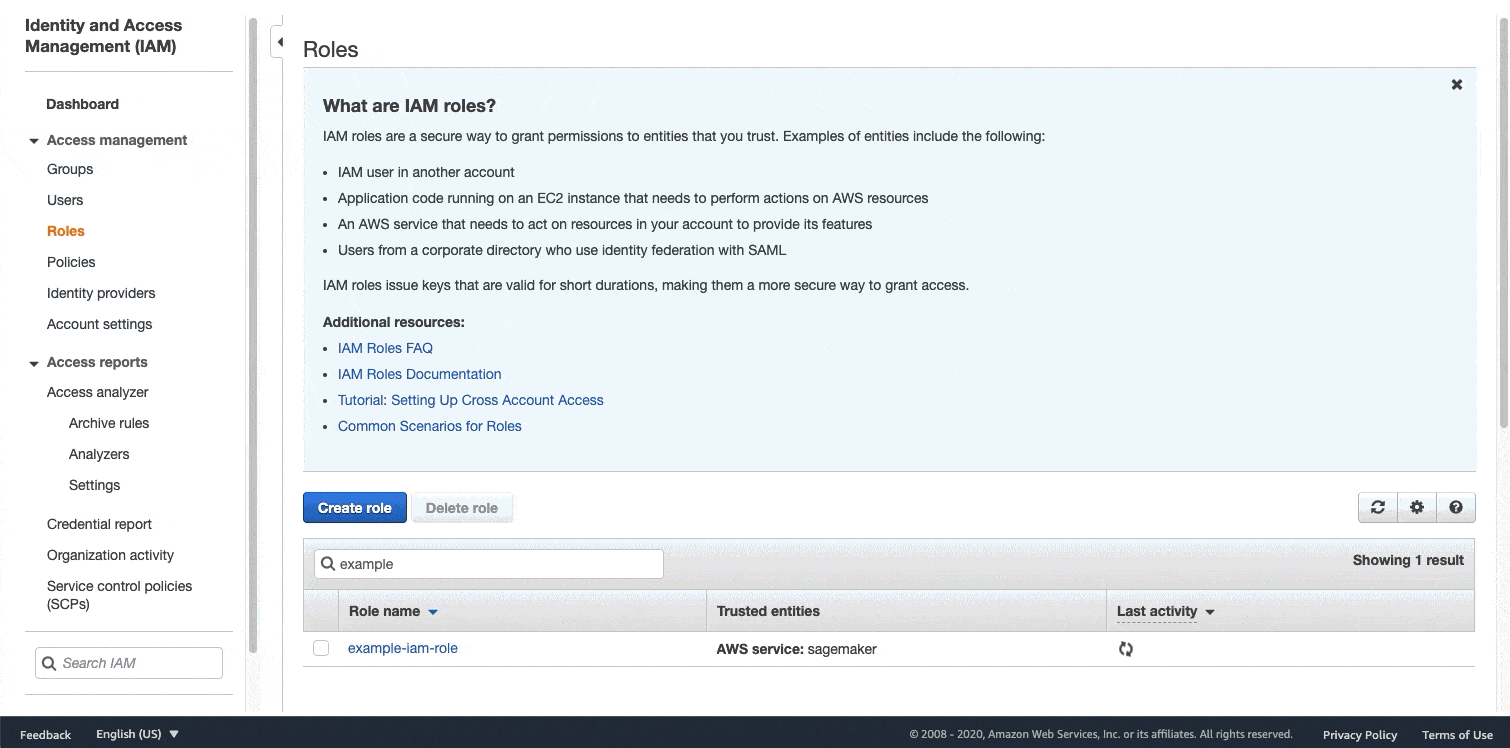This screenshot has width=1510, height=748.
Task: Open help via the question mark icon
Action: [x=1456, y=507]
